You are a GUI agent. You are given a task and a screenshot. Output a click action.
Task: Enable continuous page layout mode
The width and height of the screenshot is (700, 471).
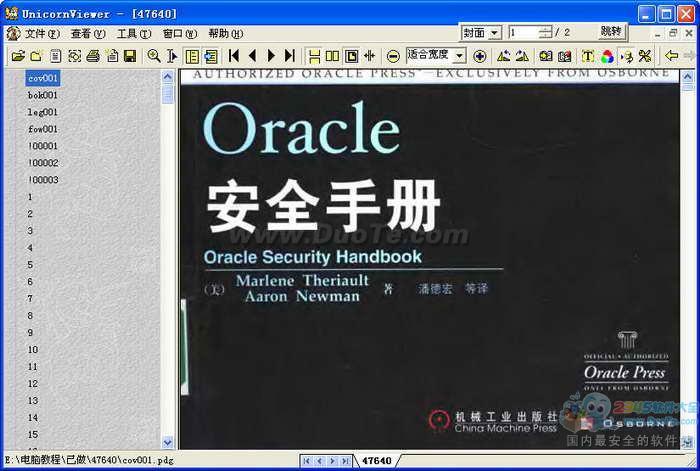pos(314,56)
